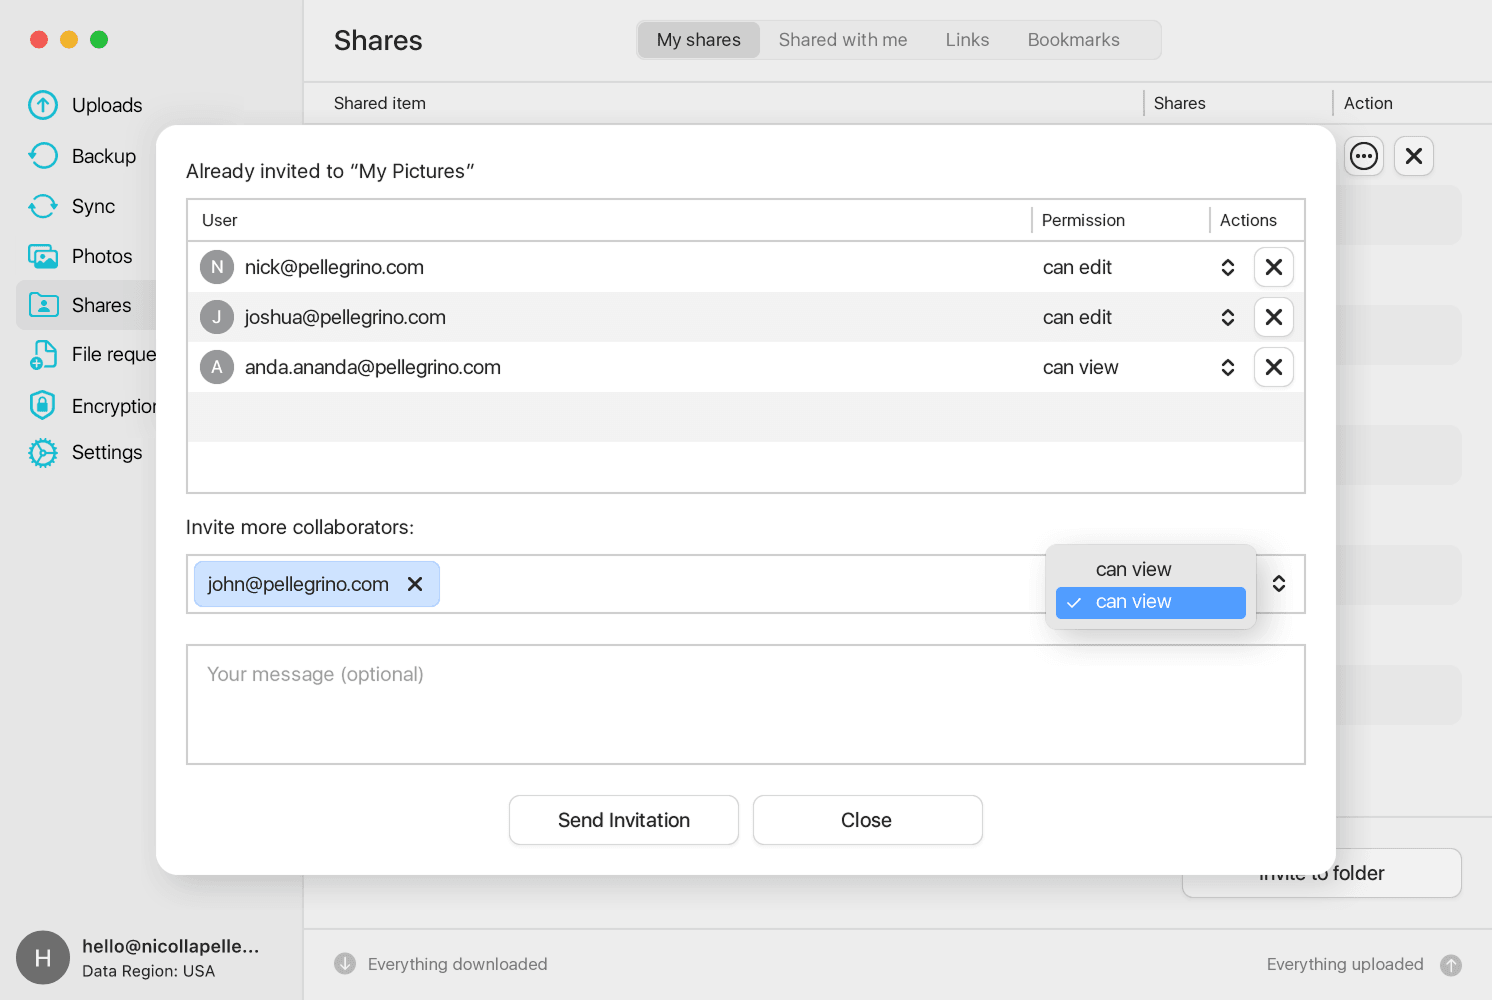Click the Send Invitation button

623,820
